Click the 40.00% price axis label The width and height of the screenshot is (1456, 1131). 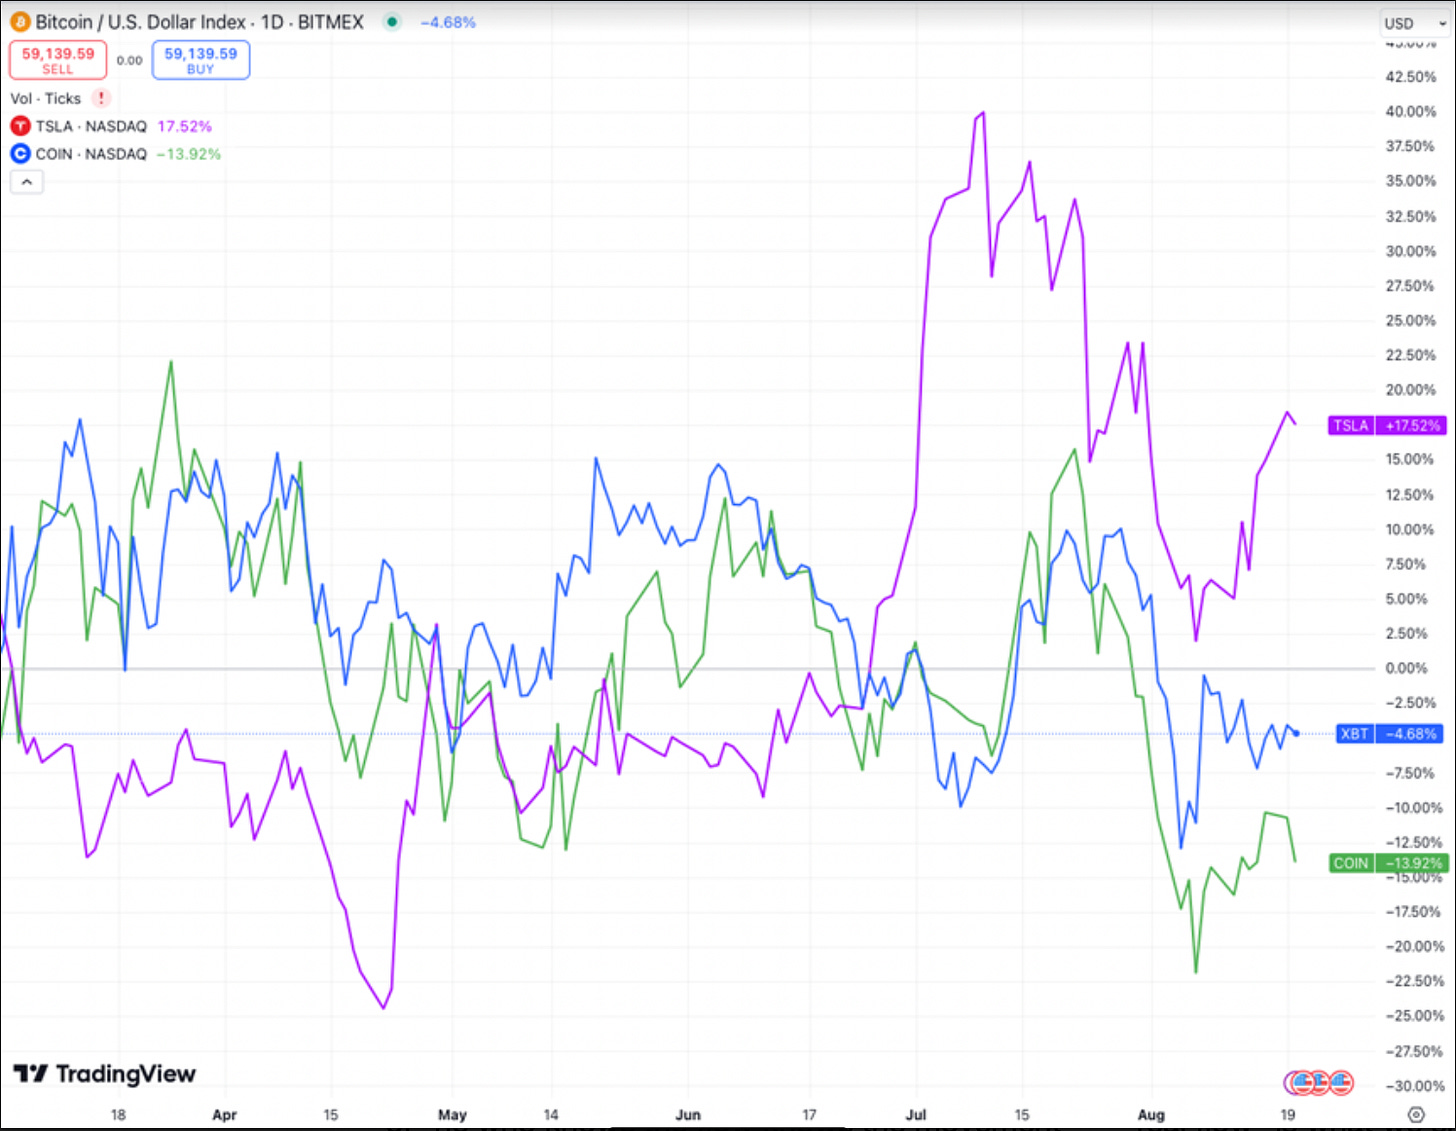1410,111
